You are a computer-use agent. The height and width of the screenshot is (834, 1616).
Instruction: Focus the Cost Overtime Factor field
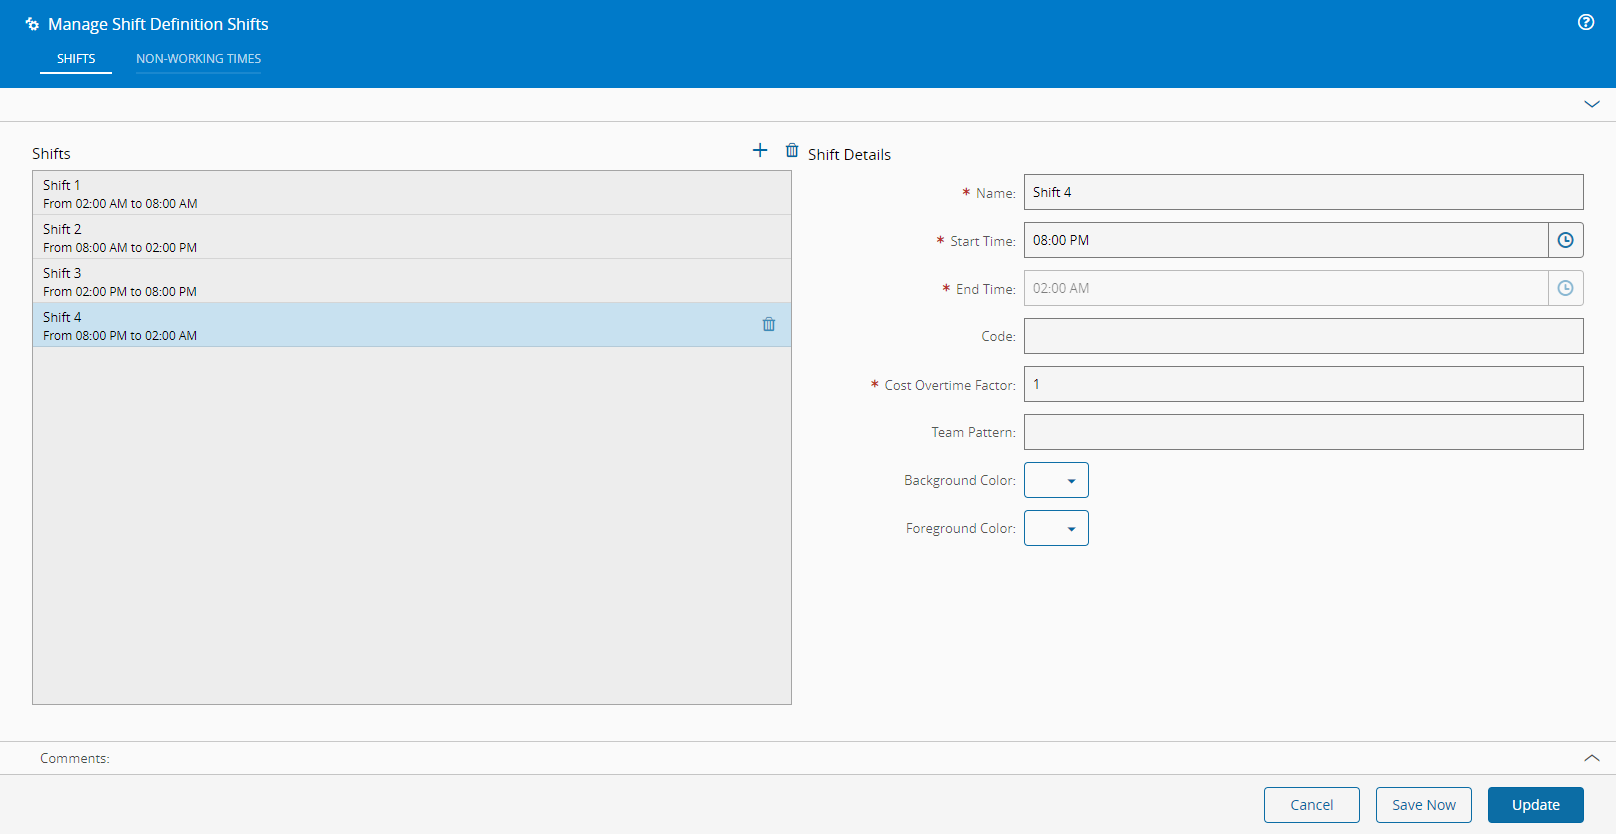click(x=1303, y=384)
